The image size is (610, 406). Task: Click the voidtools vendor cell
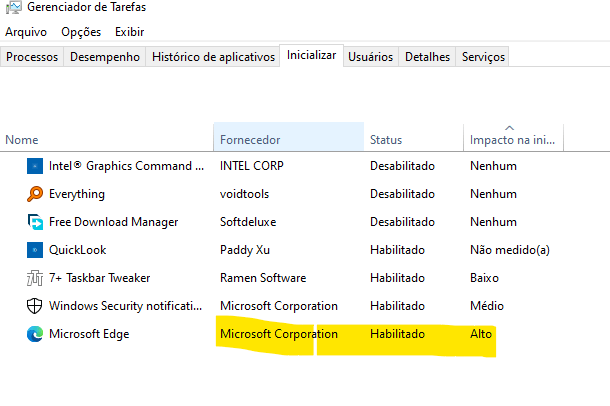pyautogui.click(x=244, y=194)
